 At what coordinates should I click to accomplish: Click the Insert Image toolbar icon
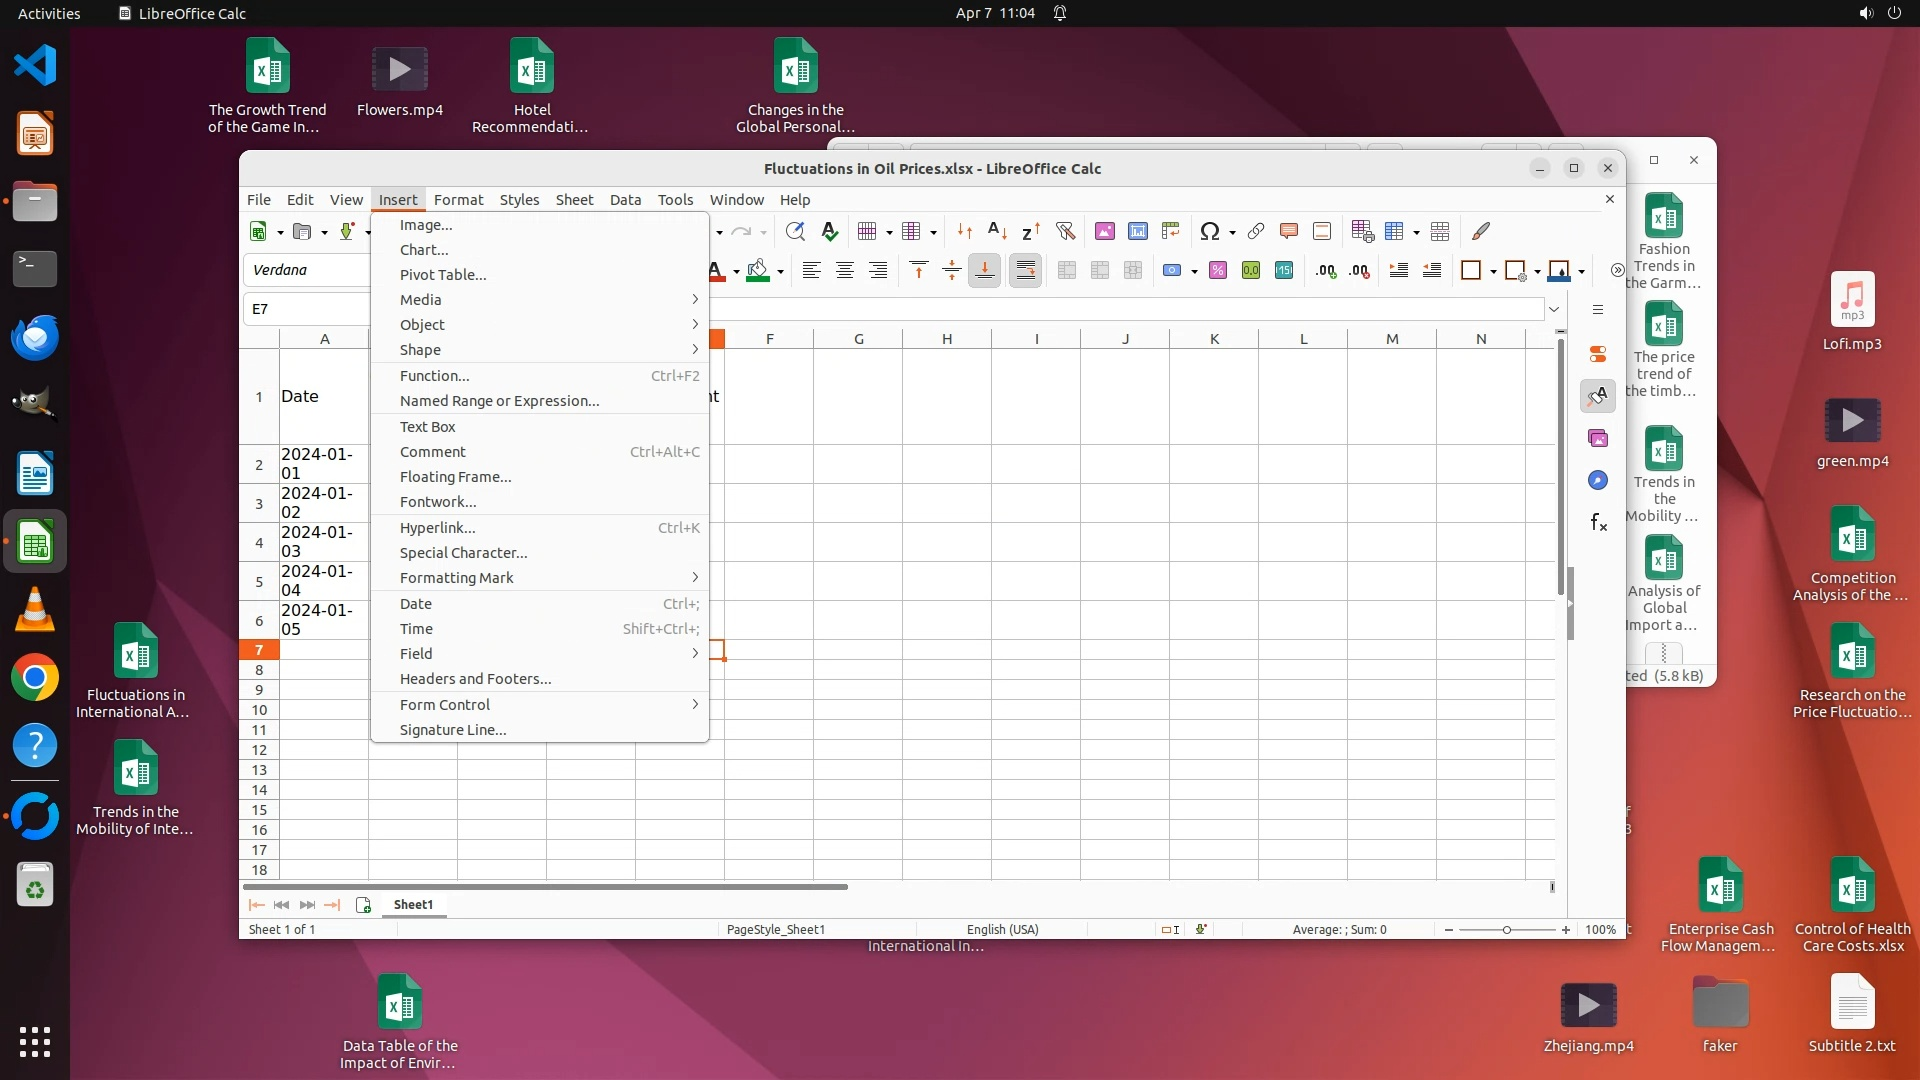(x=1105, y=232)
